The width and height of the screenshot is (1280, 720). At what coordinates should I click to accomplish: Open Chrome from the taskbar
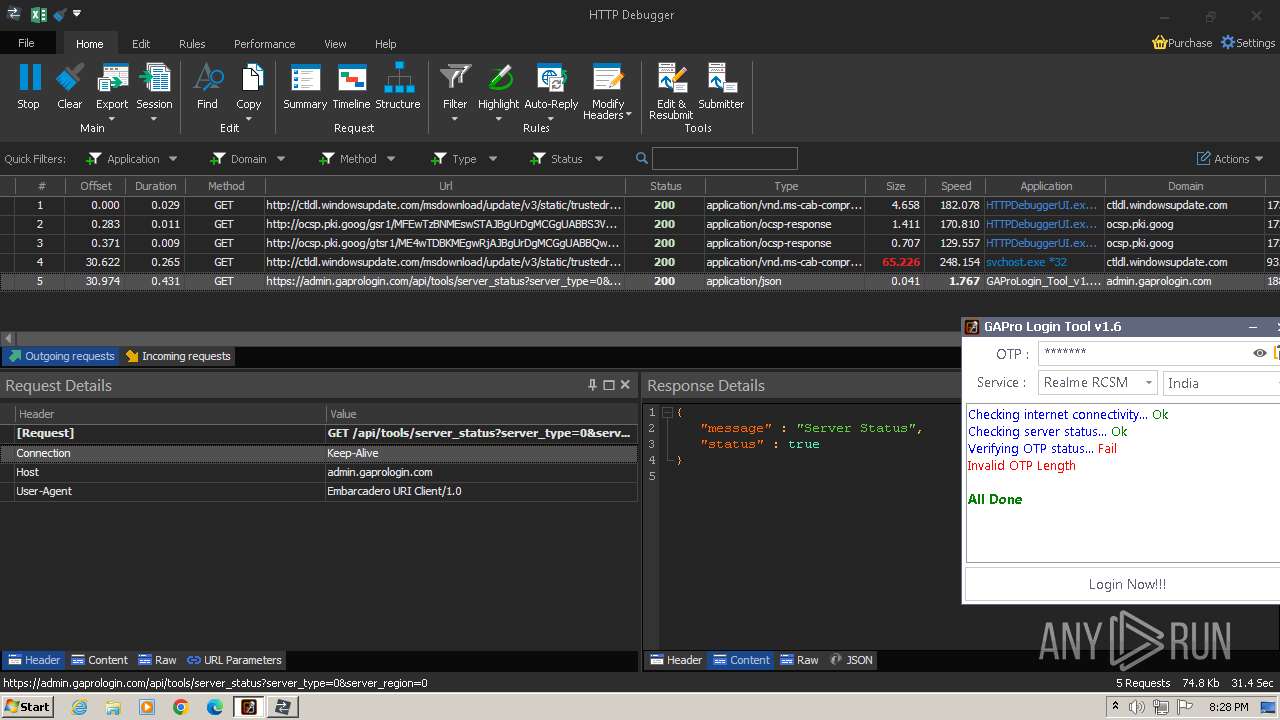coord(181,707)
